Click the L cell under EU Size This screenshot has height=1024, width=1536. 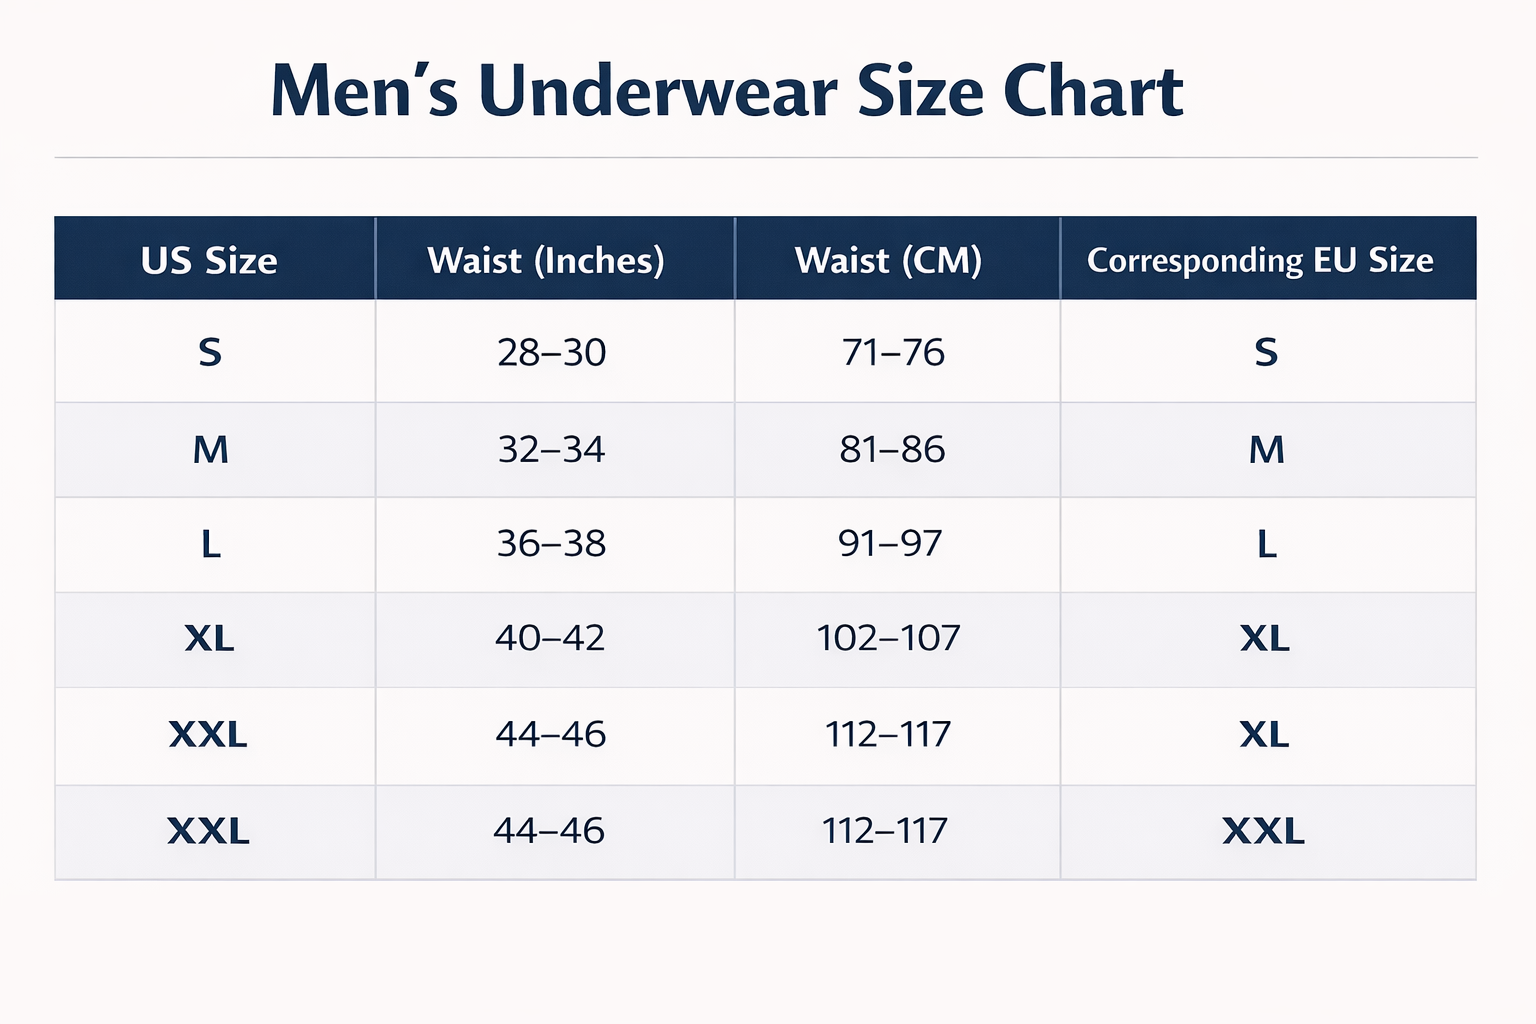[x=1266, y=544]
